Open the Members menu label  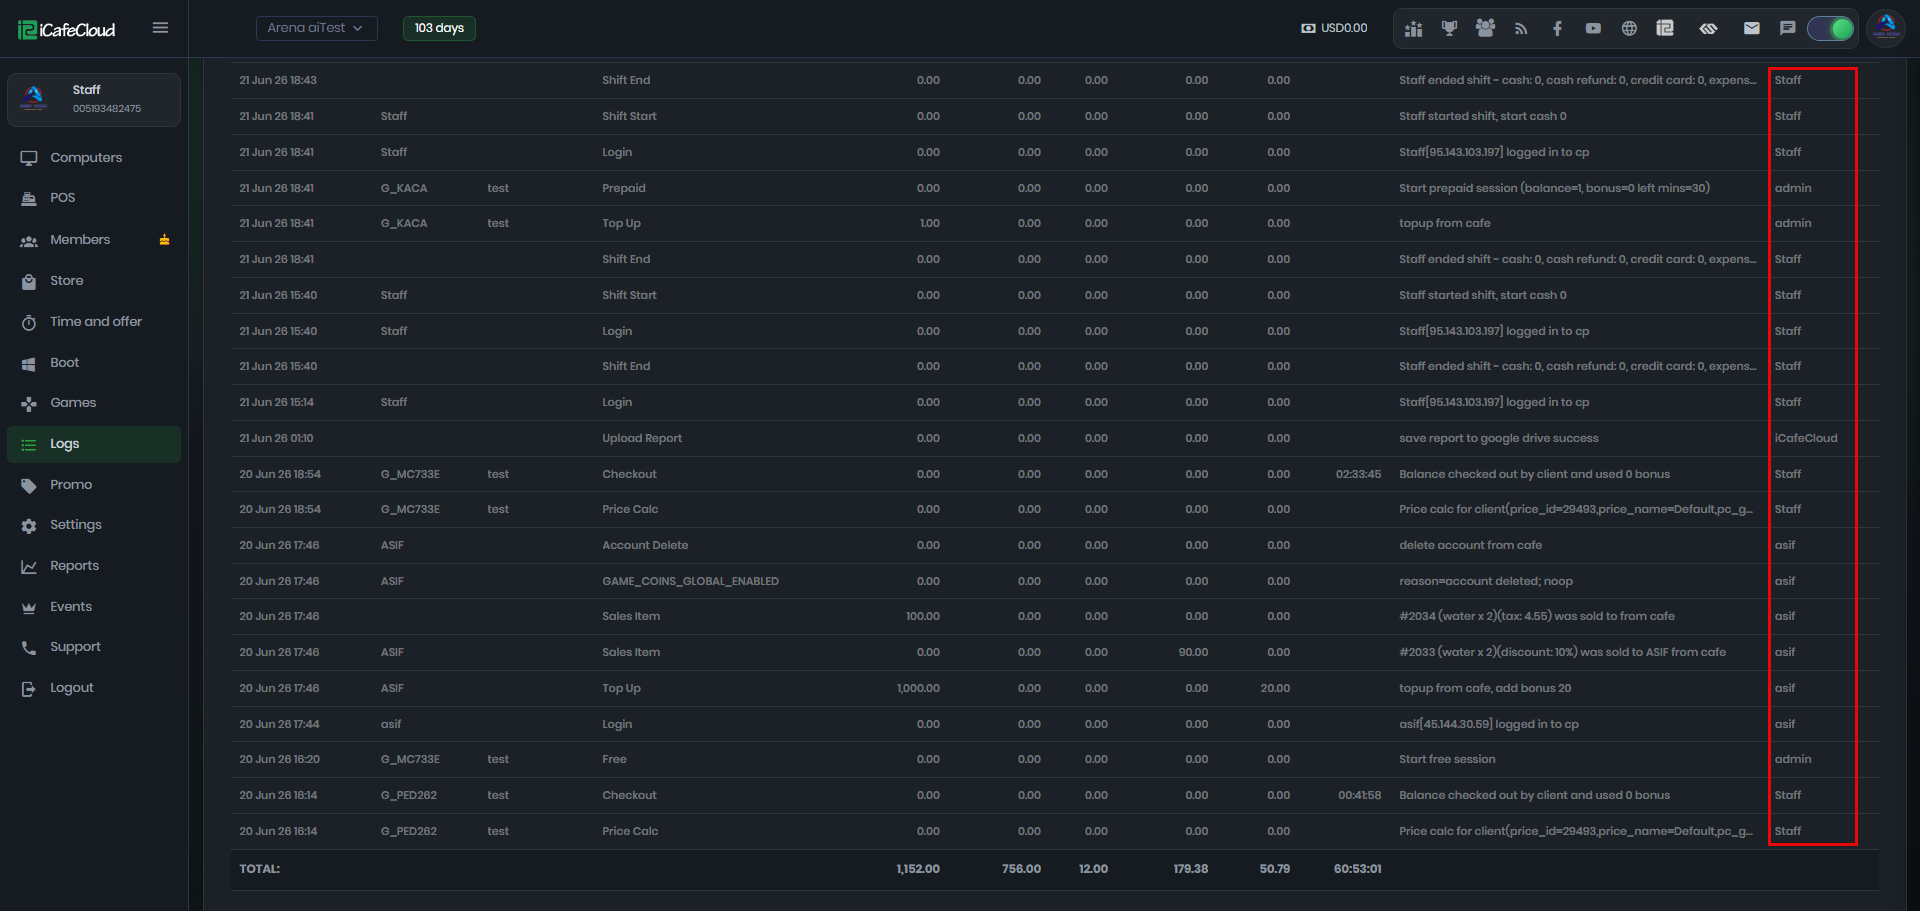(x=80, y=240)
